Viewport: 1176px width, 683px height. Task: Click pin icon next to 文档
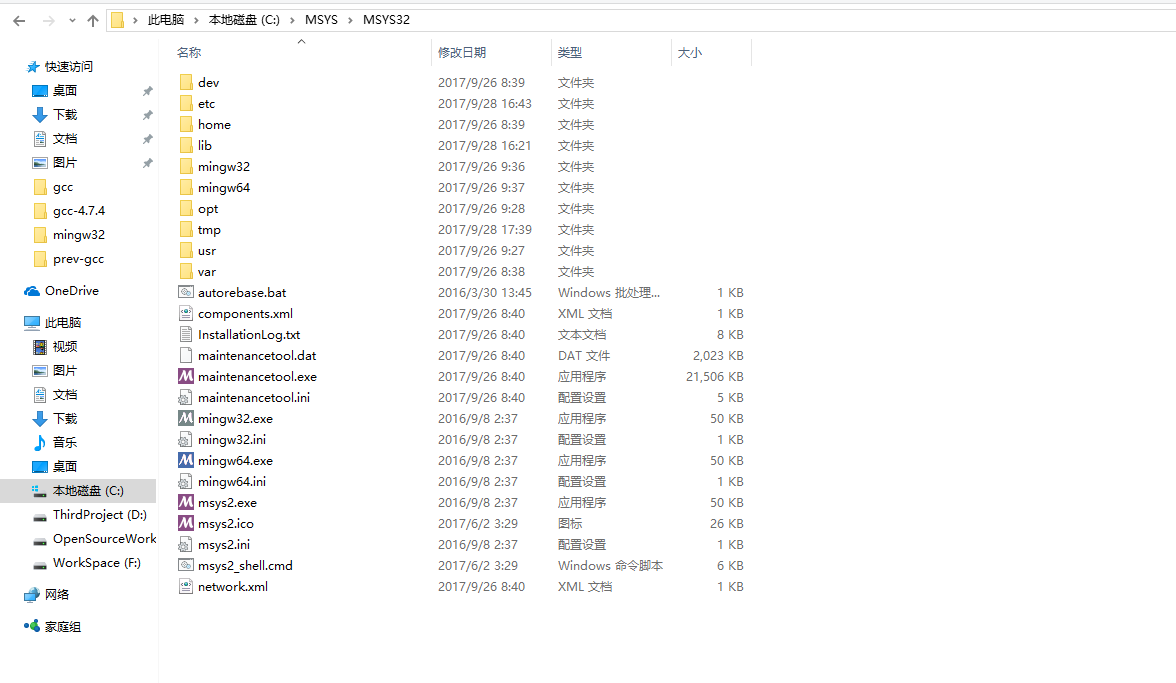pos(148,139)
